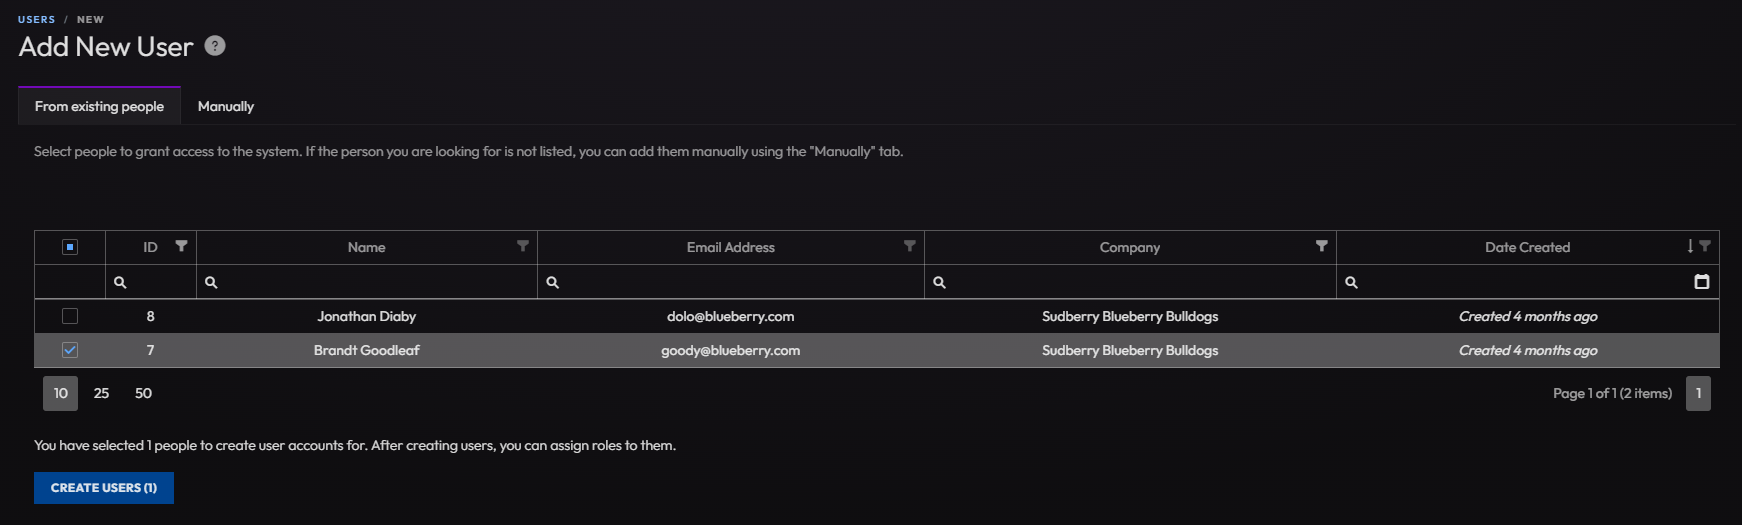
Task: Click the ID column header
Action: tap(150, 247)
